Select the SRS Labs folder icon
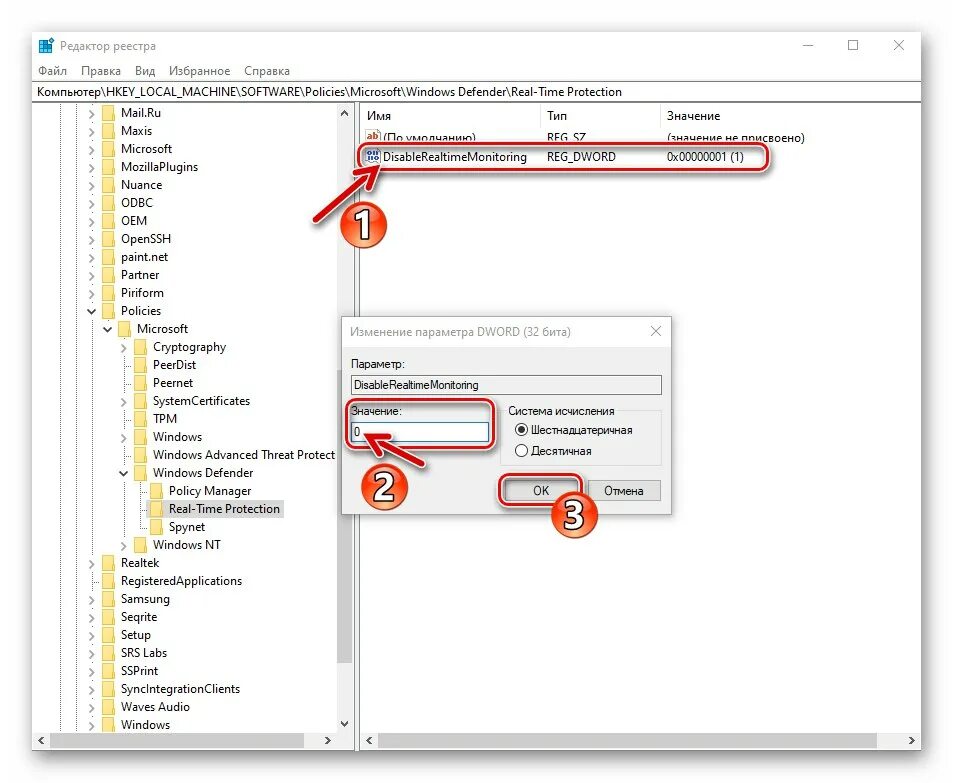The width and height of the screenshot is (953, 783). pos(108,653)
